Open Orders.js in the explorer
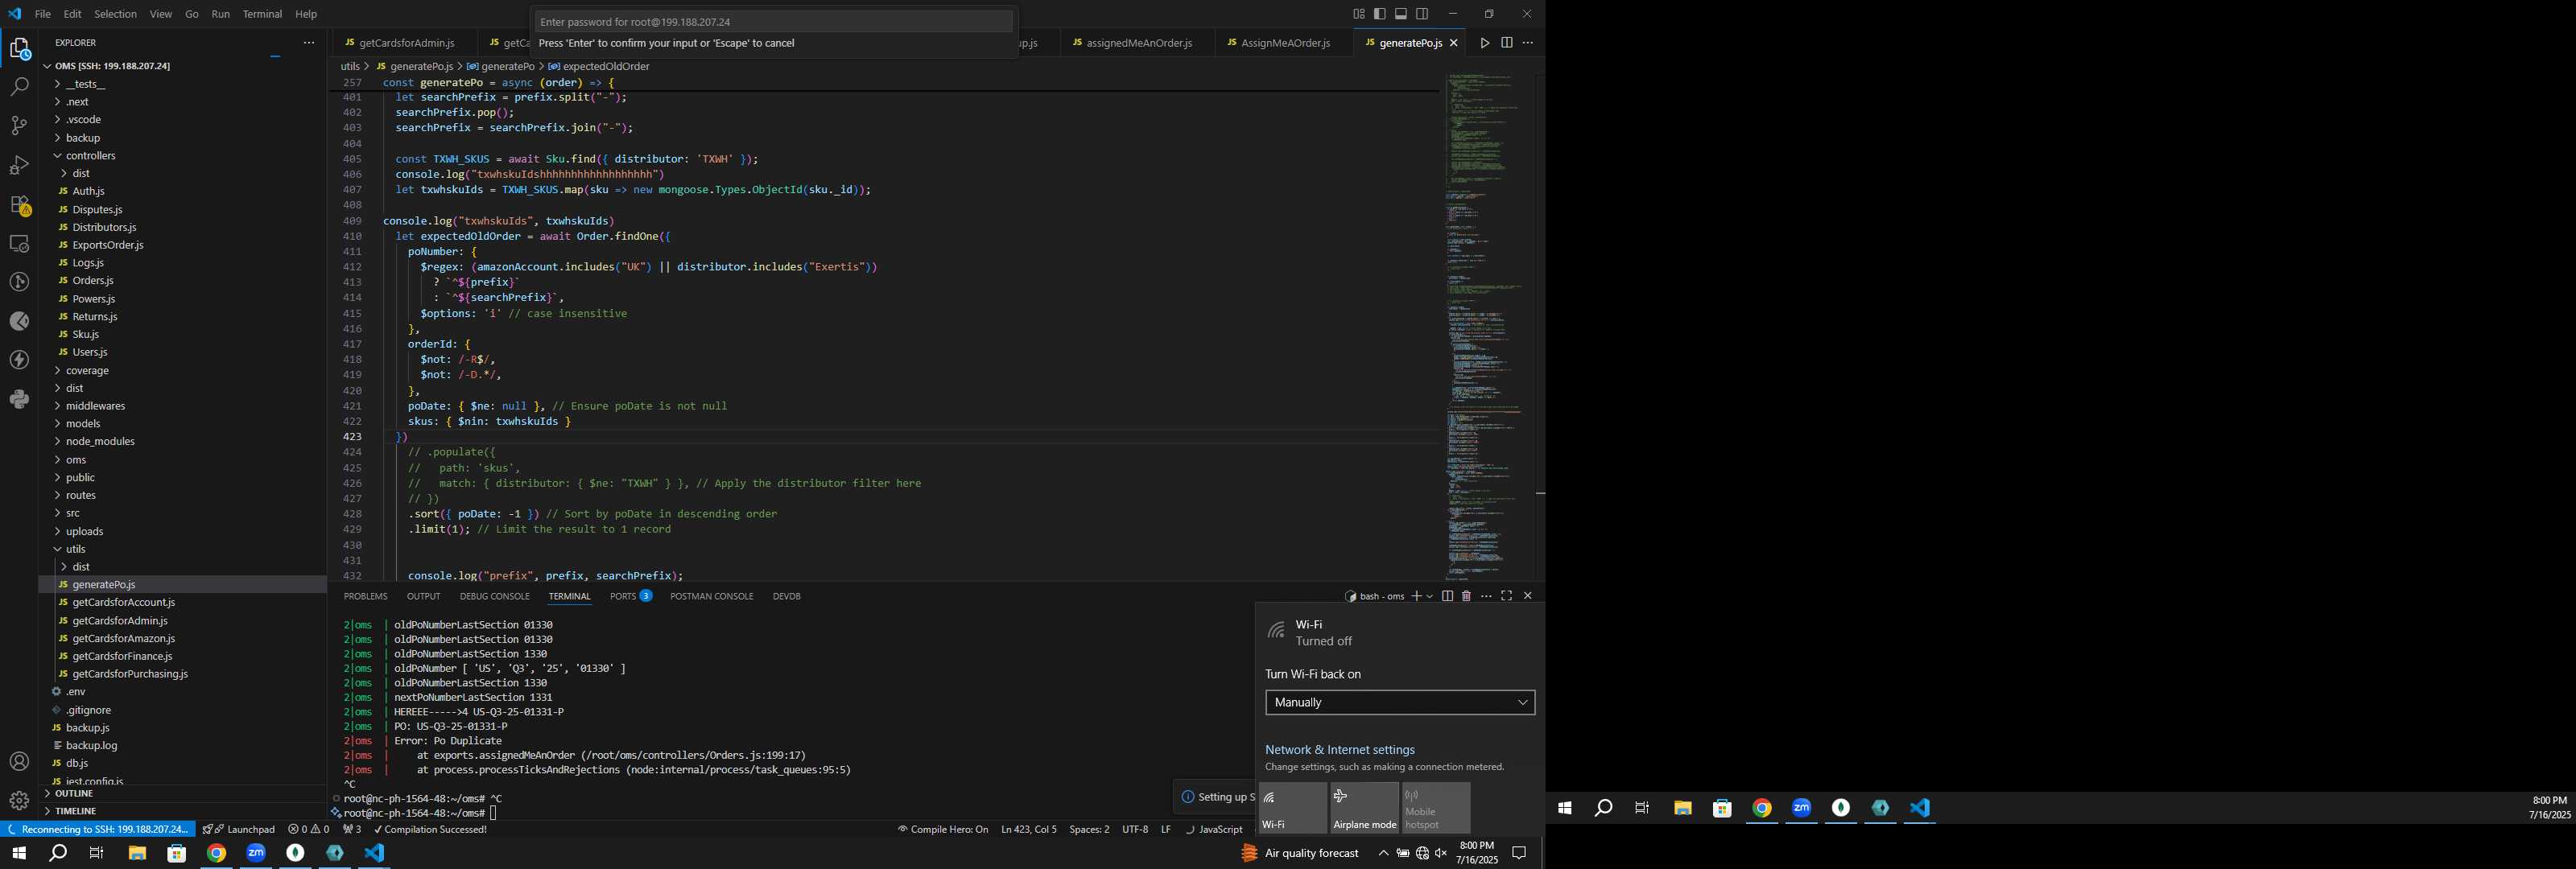2576x869 pixels. tap(93, 281)
